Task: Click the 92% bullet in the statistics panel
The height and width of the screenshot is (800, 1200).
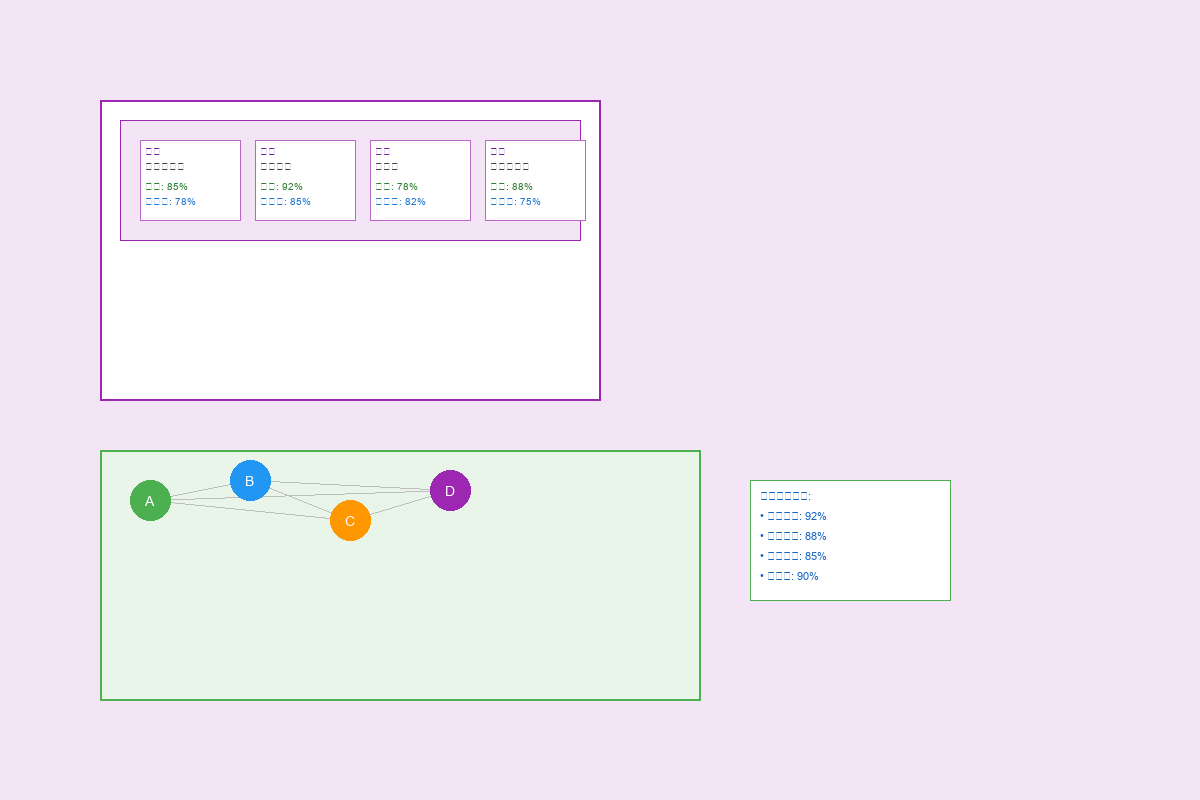Action: (794, 517)
